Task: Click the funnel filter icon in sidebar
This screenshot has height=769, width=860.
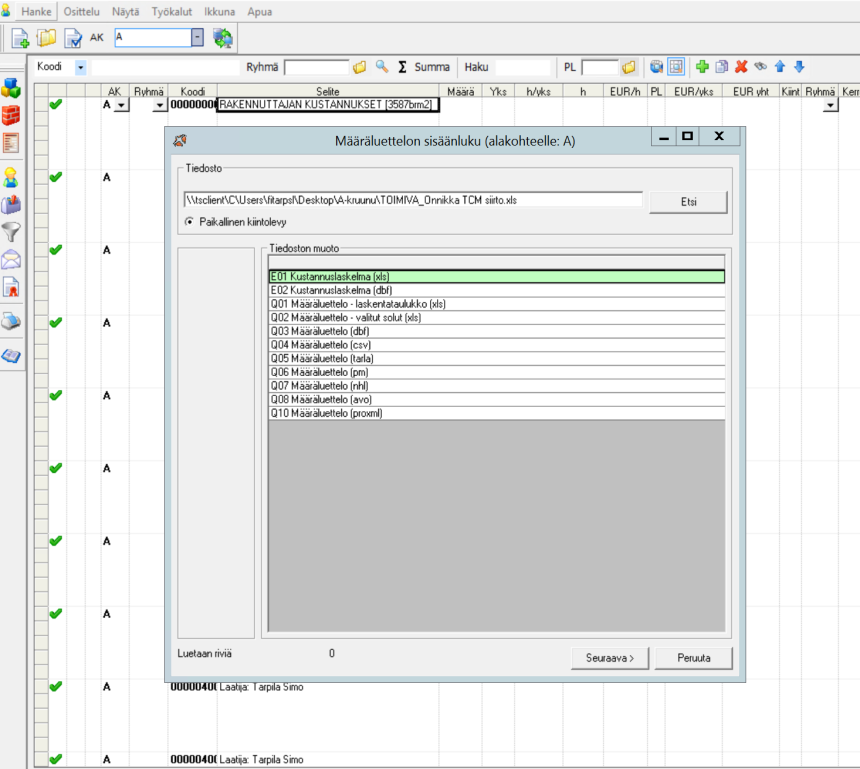Action: coord(11,231)
